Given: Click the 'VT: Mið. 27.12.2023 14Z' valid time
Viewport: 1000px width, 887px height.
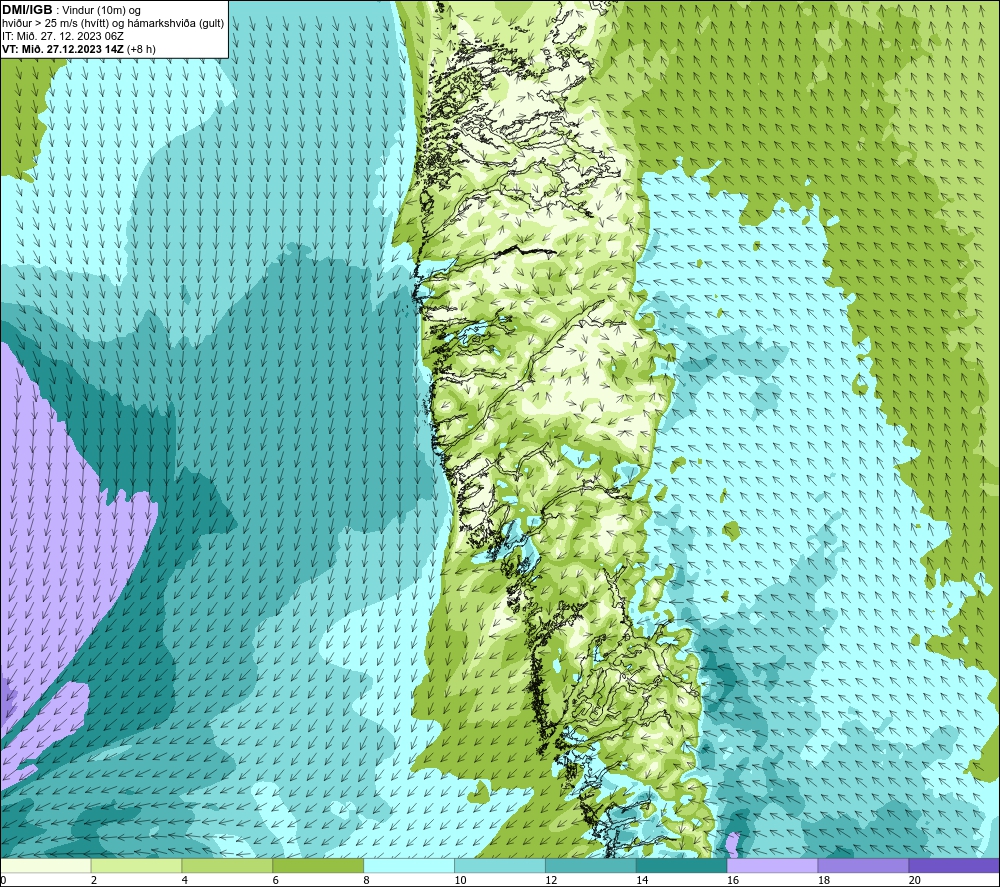Looking at the screenshot, I should [63, 49].
